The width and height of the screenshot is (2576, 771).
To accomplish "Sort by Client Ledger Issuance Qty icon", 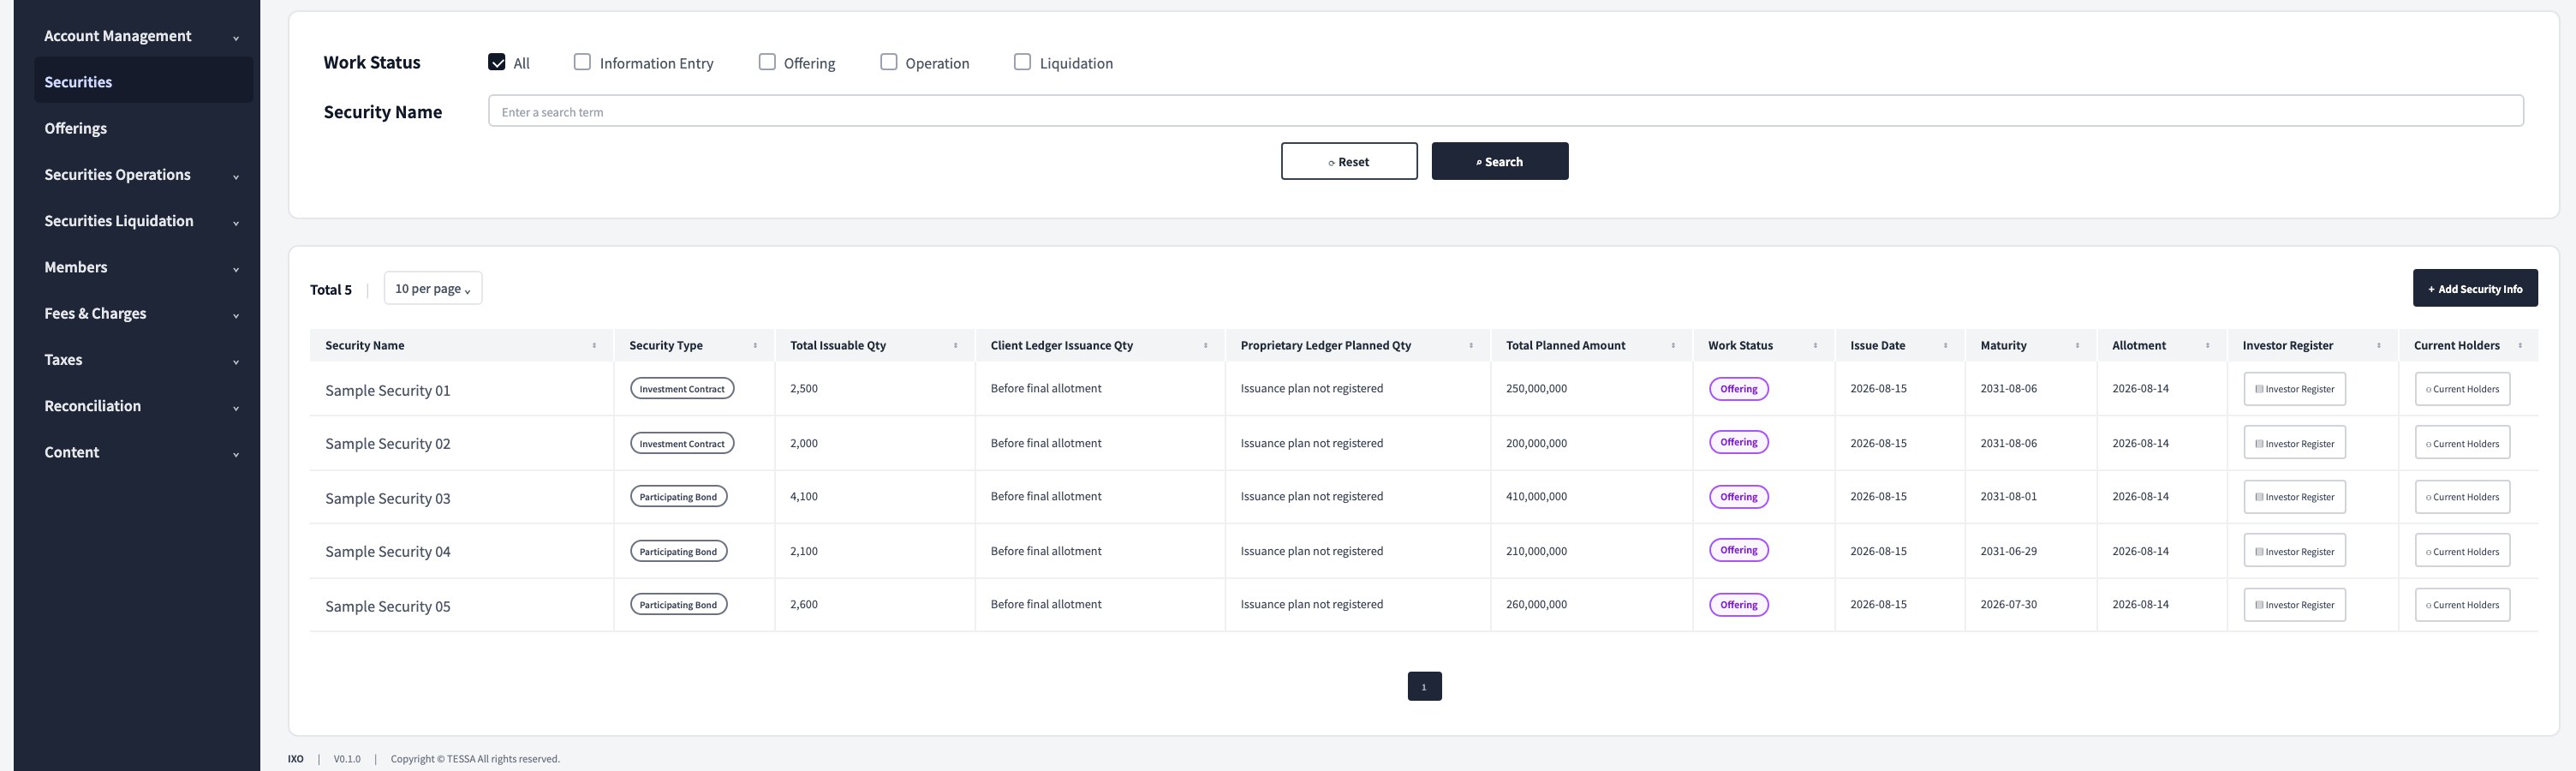I will click(x=1205, y=346).
